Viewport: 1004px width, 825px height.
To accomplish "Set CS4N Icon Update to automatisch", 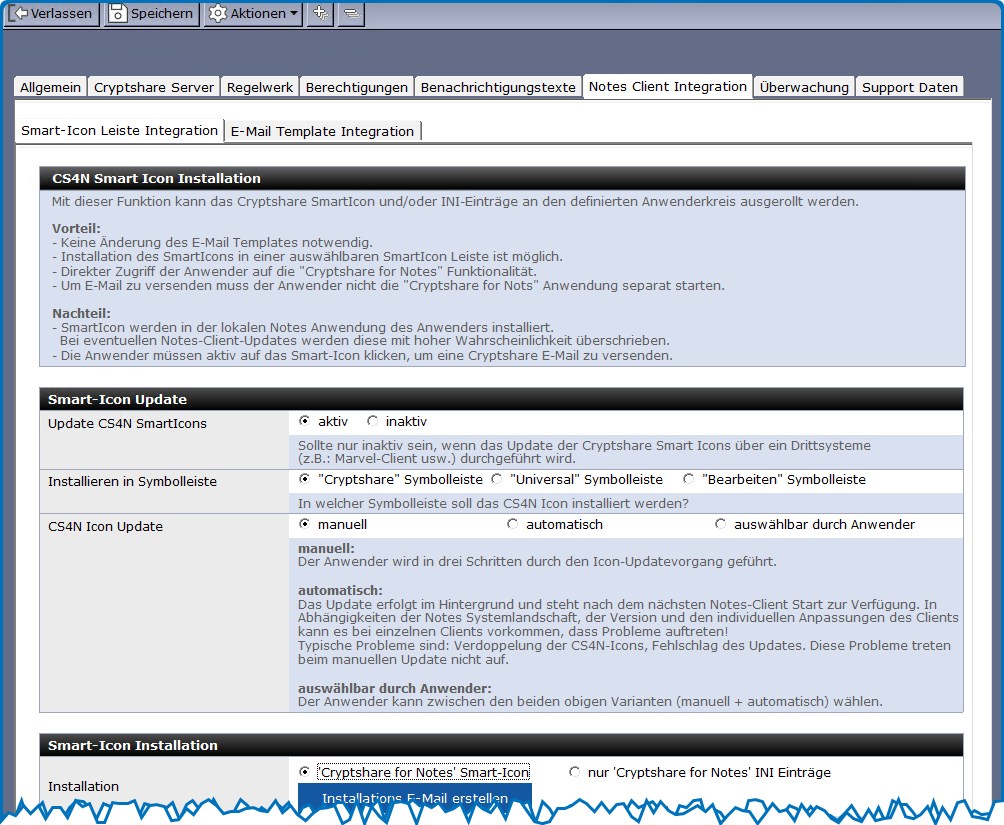I will pyautogui.click(x=513, y=524).
